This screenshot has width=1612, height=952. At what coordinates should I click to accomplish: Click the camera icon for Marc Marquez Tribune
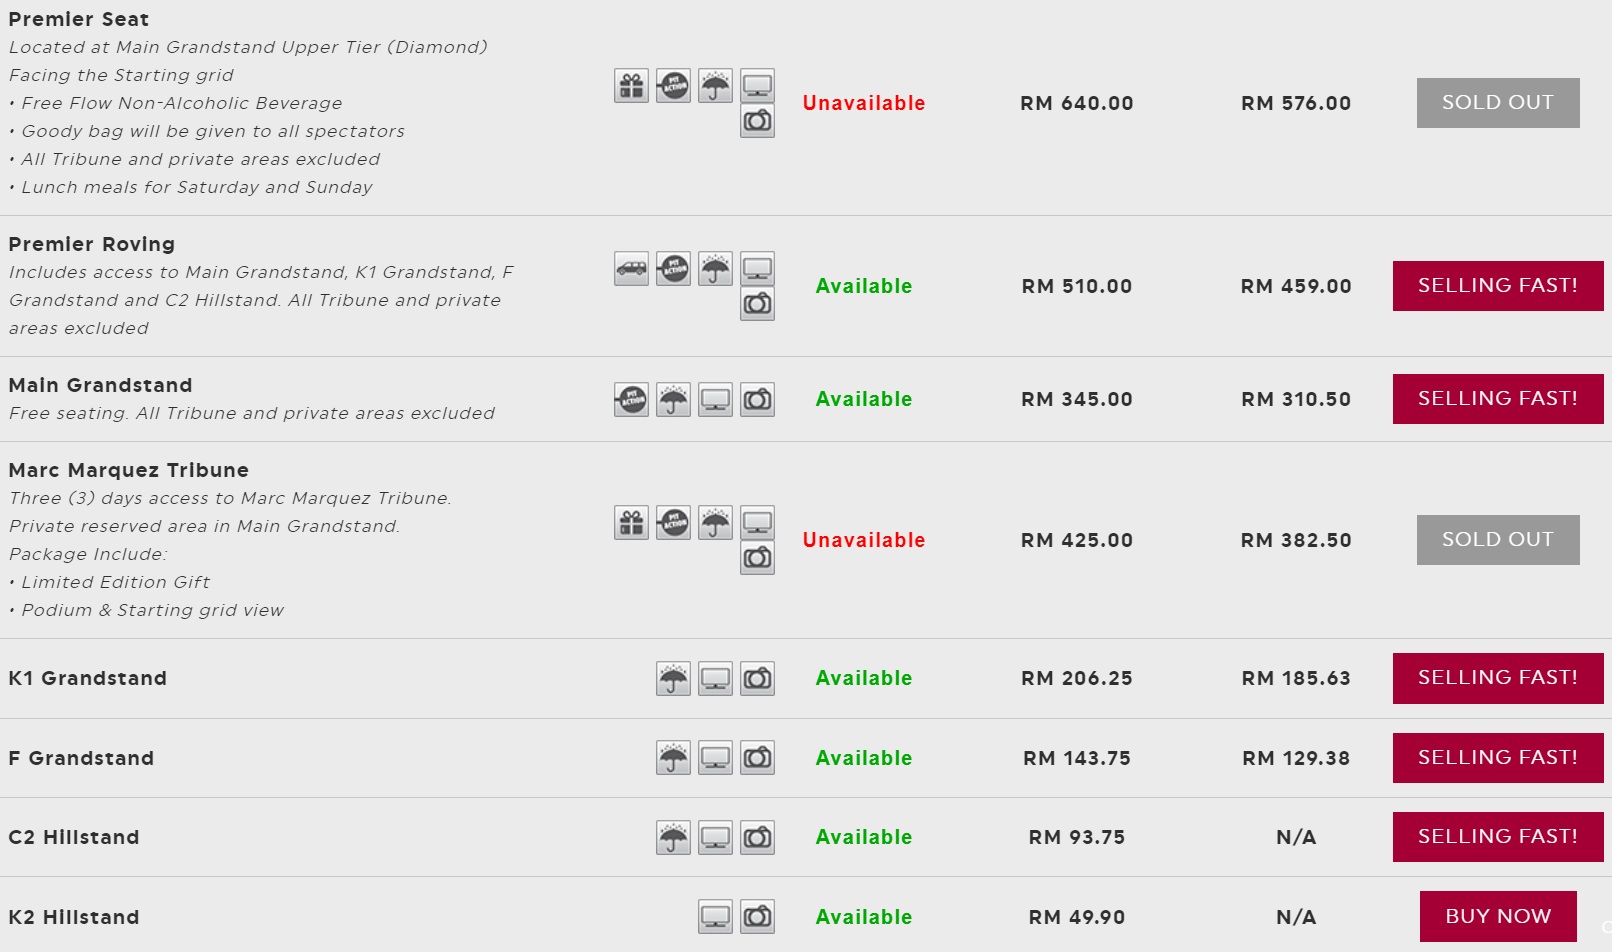point(757,557)
